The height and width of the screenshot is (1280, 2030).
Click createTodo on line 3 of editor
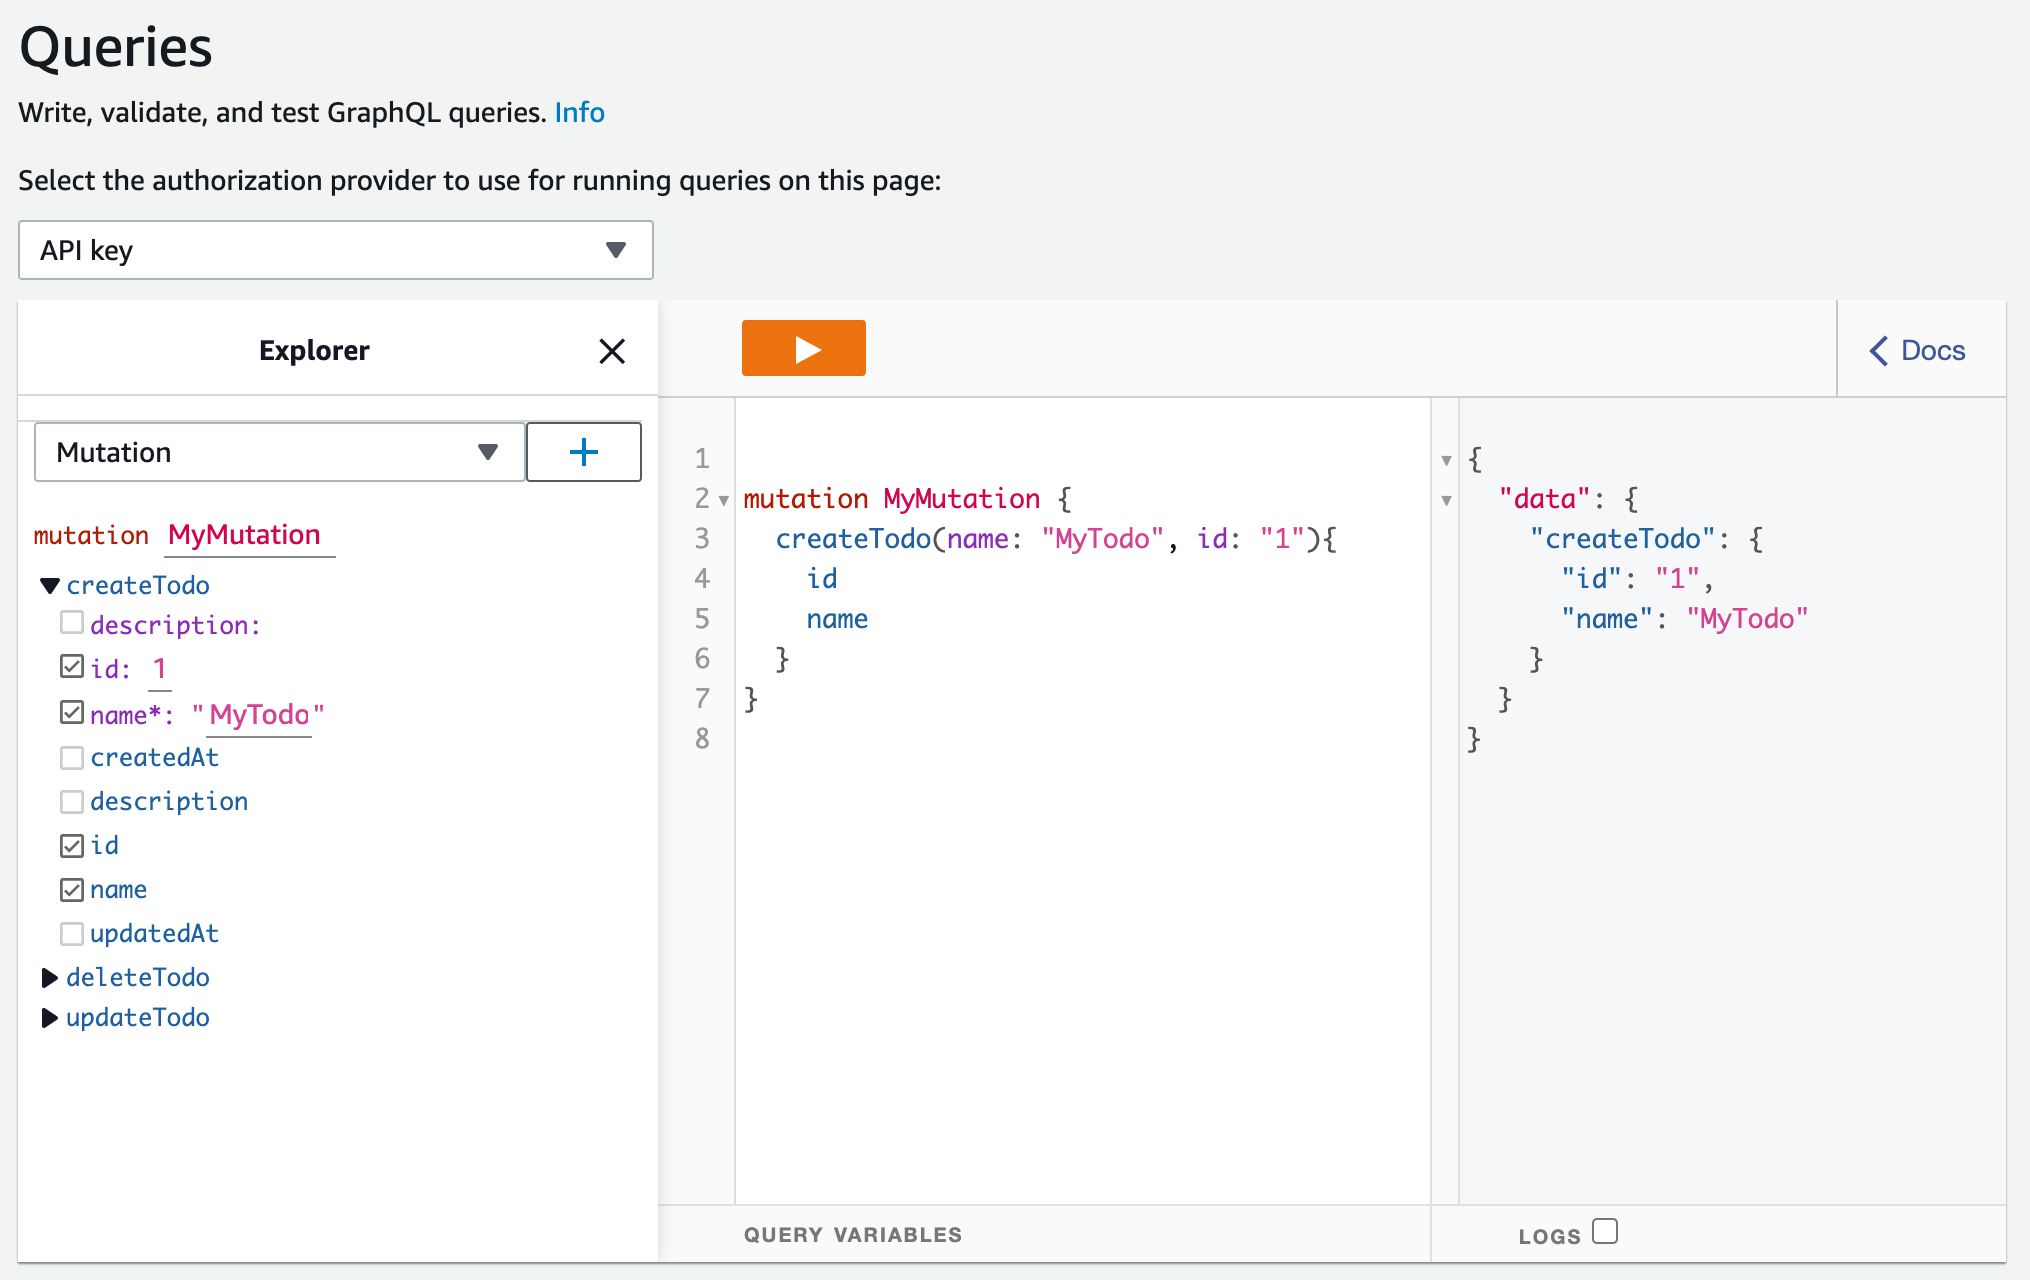point(853,539)
